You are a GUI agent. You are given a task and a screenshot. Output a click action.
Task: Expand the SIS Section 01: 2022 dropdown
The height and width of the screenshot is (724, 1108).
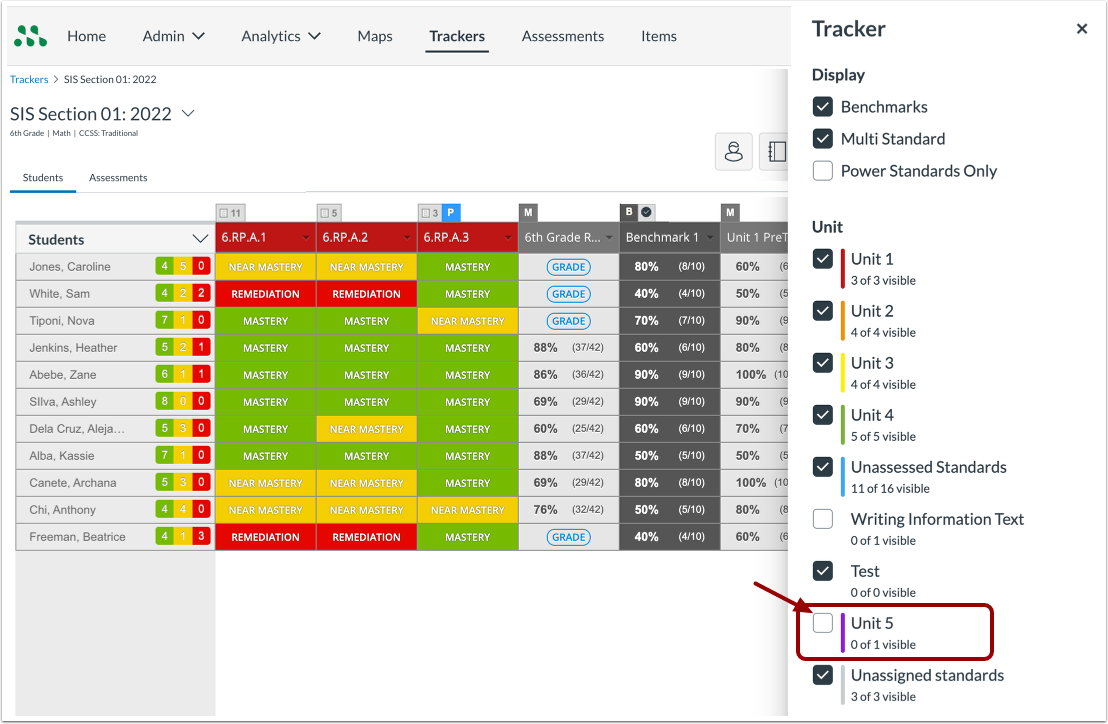188,114
